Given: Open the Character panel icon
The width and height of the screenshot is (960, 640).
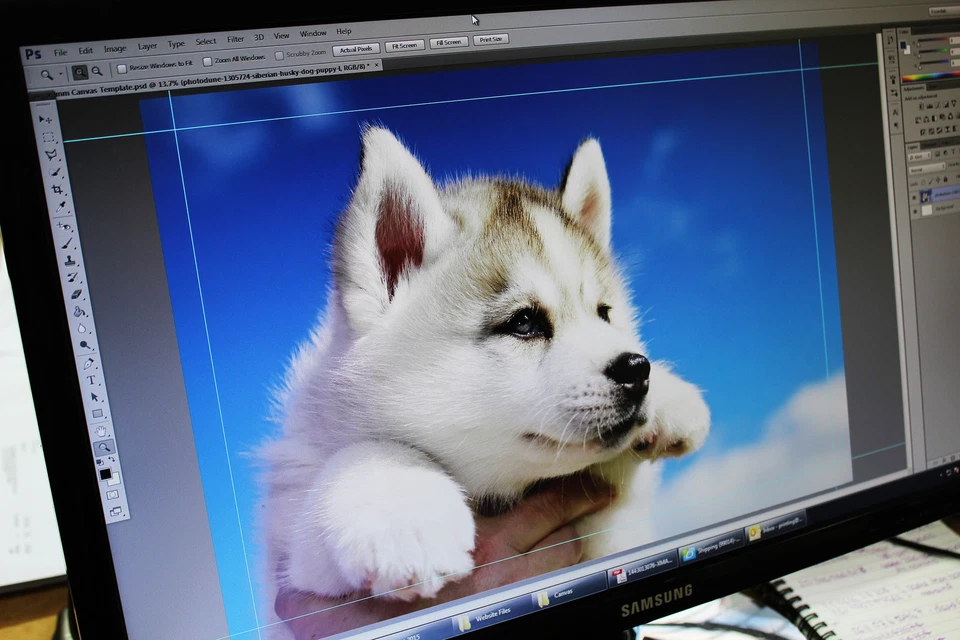Looking at the screenshot, I should (895, 113).
